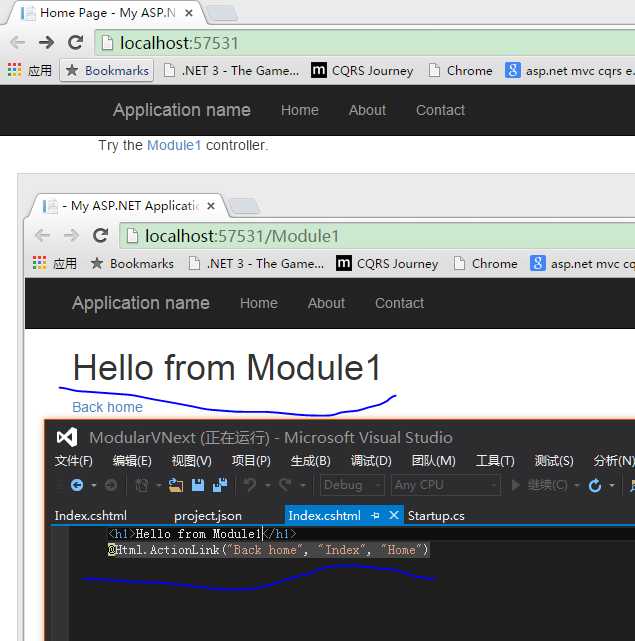The width and height of the screenshot is (635, 641).
Task: Open the Any CPU platform dropdown
Action: click(x=446, y=485)
